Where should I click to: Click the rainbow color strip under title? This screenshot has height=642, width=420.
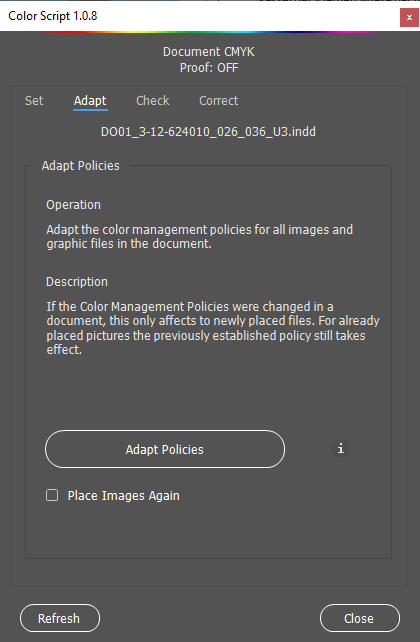coord(210,32)
